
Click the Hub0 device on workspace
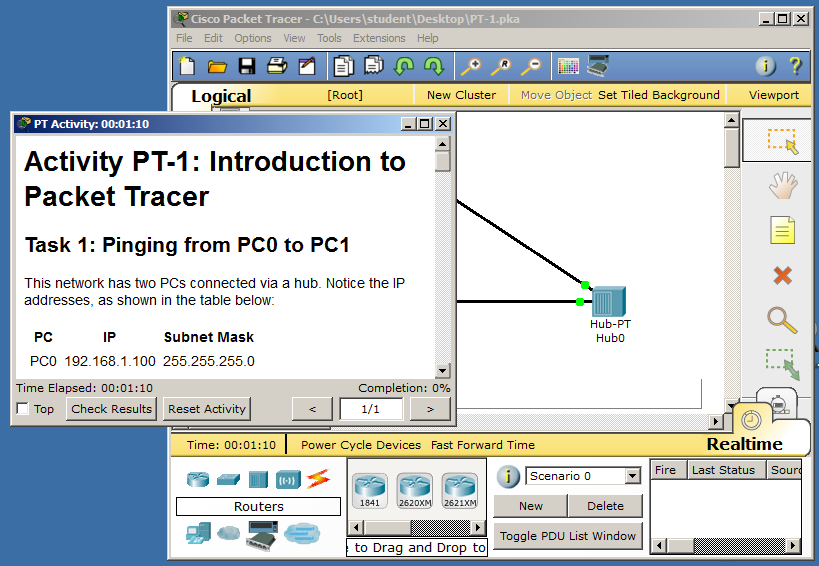pos(609,301)
